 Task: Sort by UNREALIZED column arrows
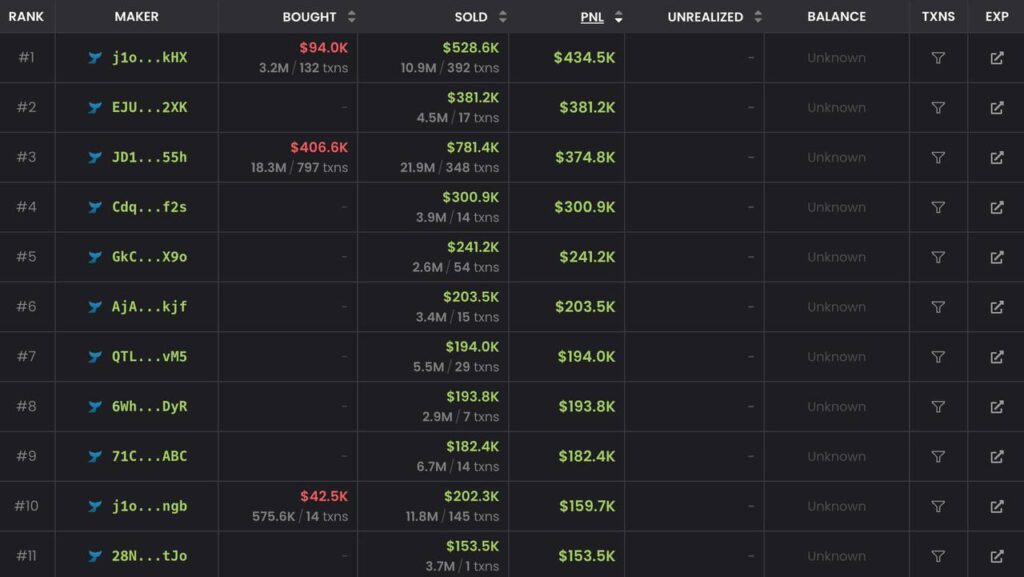758,17
